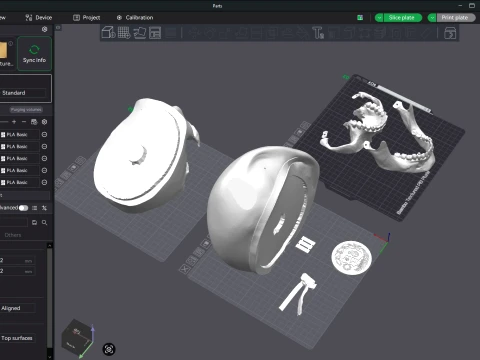Click the save preset icon
Image resolution: width=480 pixels, height=360 pixels.
[x=34, y=222]
